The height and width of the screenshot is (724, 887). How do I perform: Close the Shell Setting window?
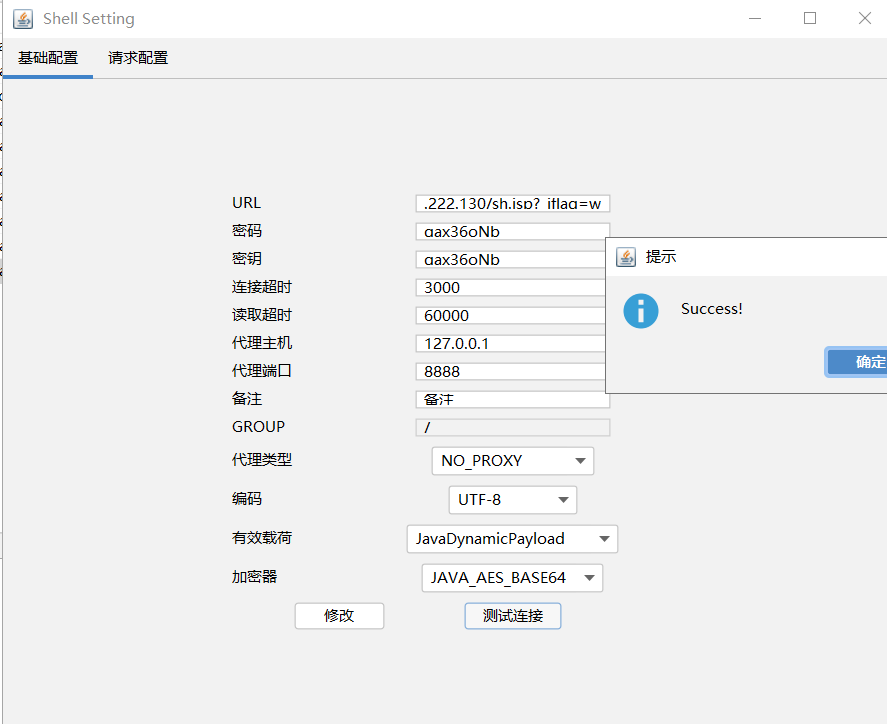point(864,19)
